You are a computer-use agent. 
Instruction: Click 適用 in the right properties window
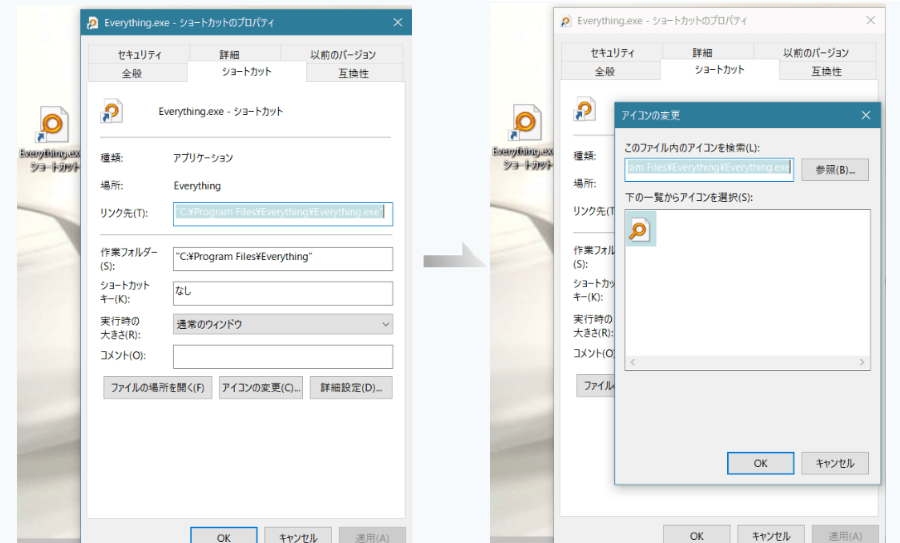coord(845,535)
